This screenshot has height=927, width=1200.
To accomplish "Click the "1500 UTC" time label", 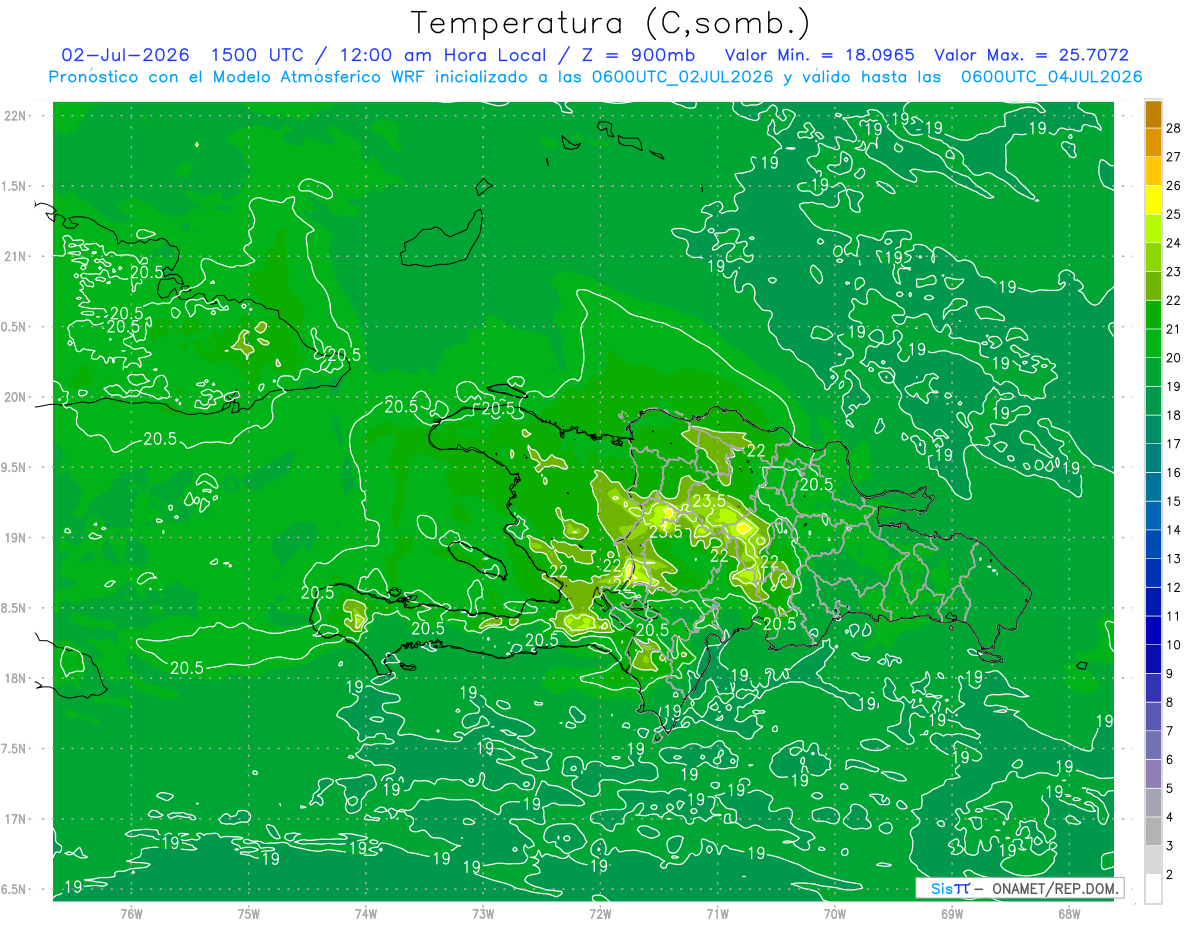I will tap(257, 55).
